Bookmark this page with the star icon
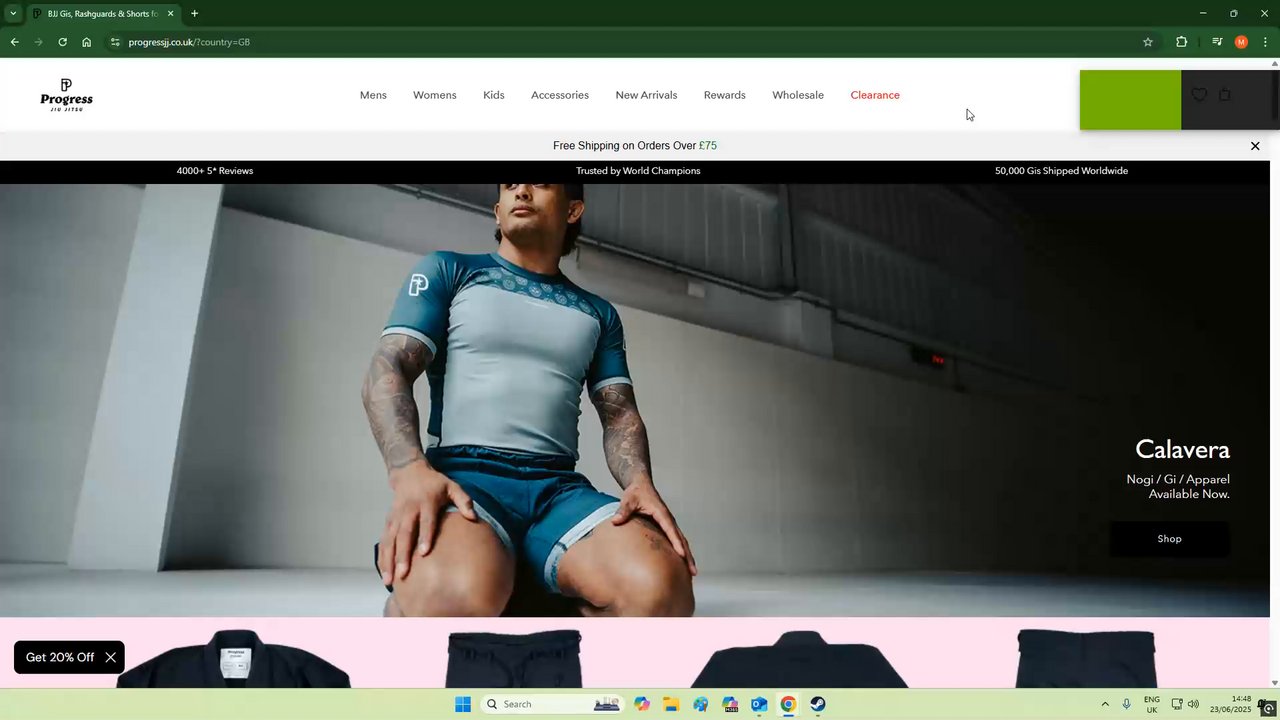 click(x=1148, y=42)
